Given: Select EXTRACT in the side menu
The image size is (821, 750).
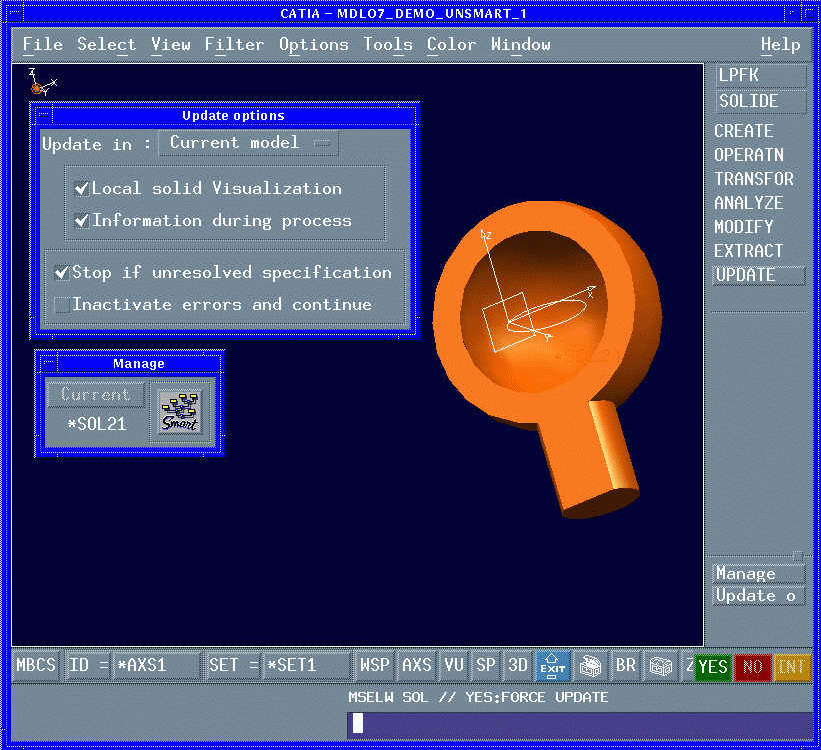Looking at the screenshot, I should click(749, 251).
